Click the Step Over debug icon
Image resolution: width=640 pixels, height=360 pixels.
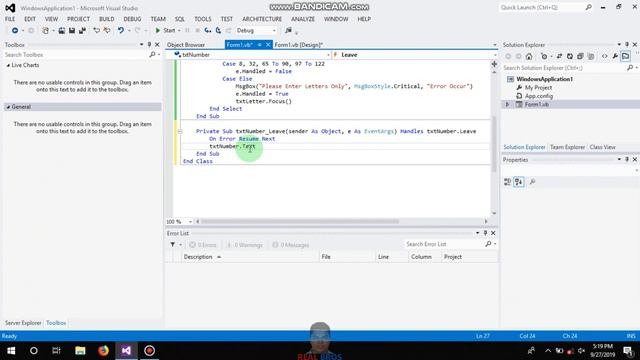[218, 31]
